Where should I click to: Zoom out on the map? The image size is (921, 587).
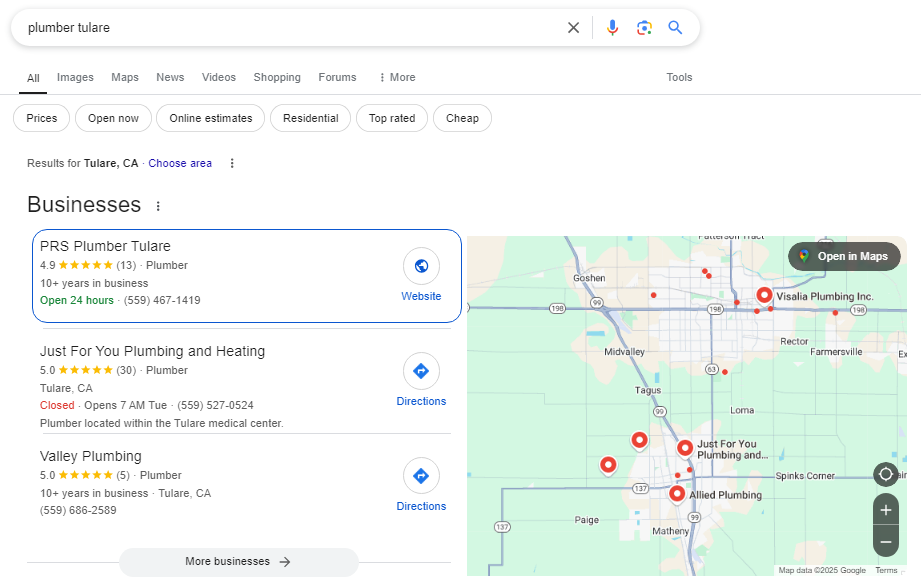point(886,541)
